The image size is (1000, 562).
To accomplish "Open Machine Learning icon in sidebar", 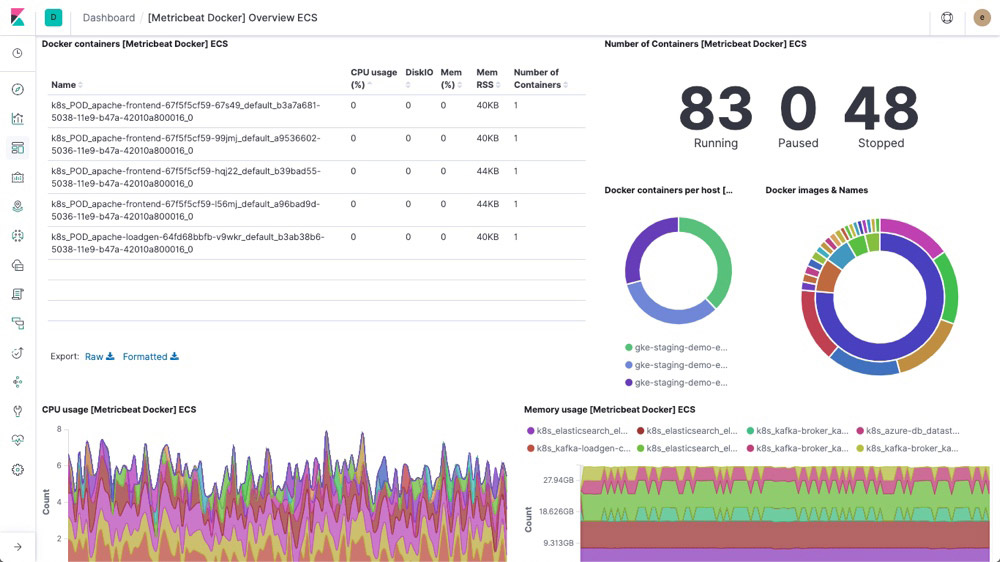I will pos(18,235).
